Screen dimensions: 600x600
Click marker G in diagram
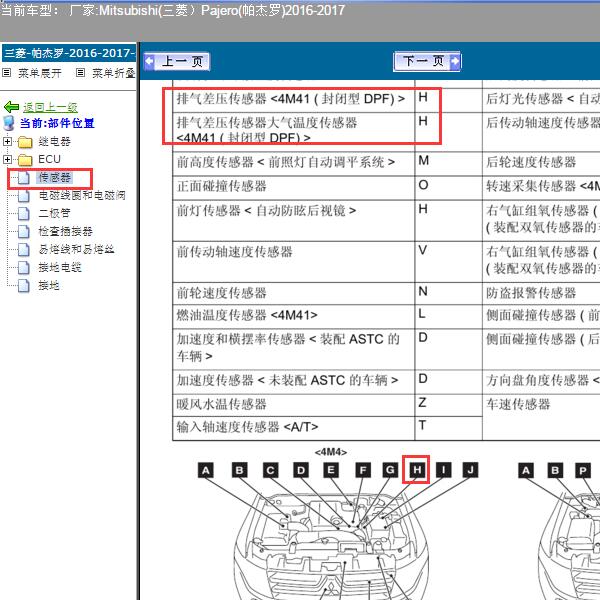(390, 470)
